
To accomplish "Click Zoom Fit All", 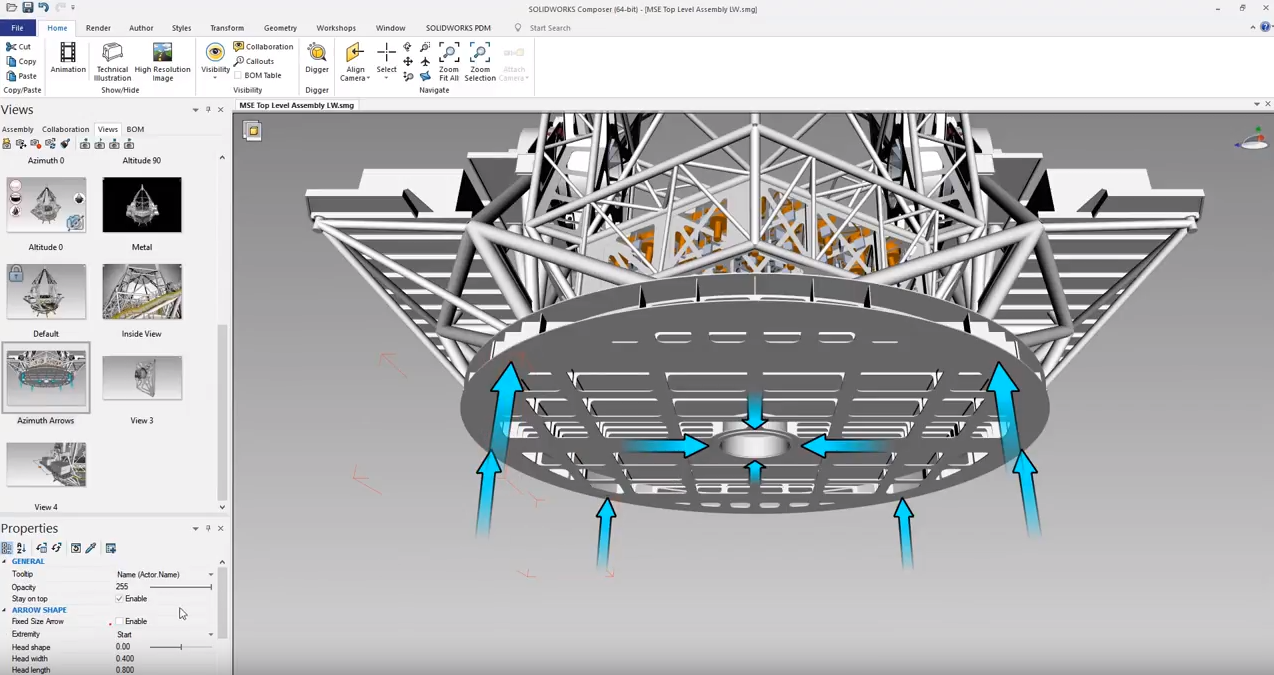I will pyautogui.click(x=449, y=62).
